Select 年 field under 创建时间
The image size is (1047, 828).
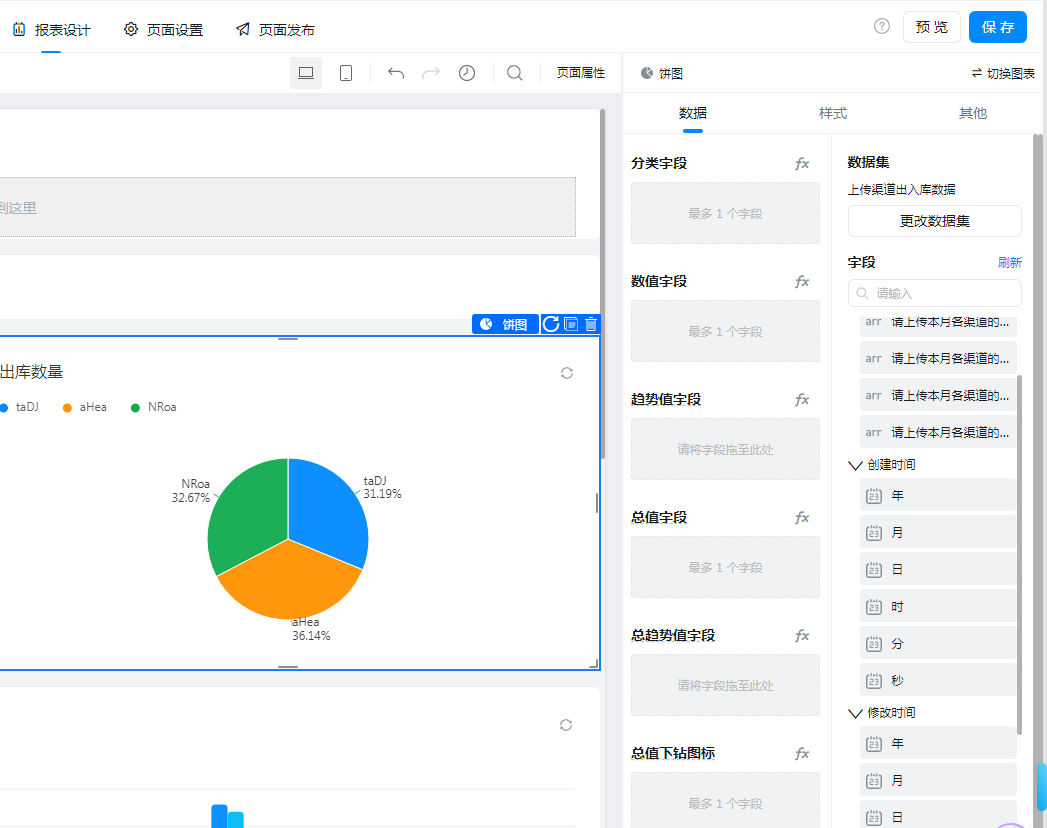938,495
